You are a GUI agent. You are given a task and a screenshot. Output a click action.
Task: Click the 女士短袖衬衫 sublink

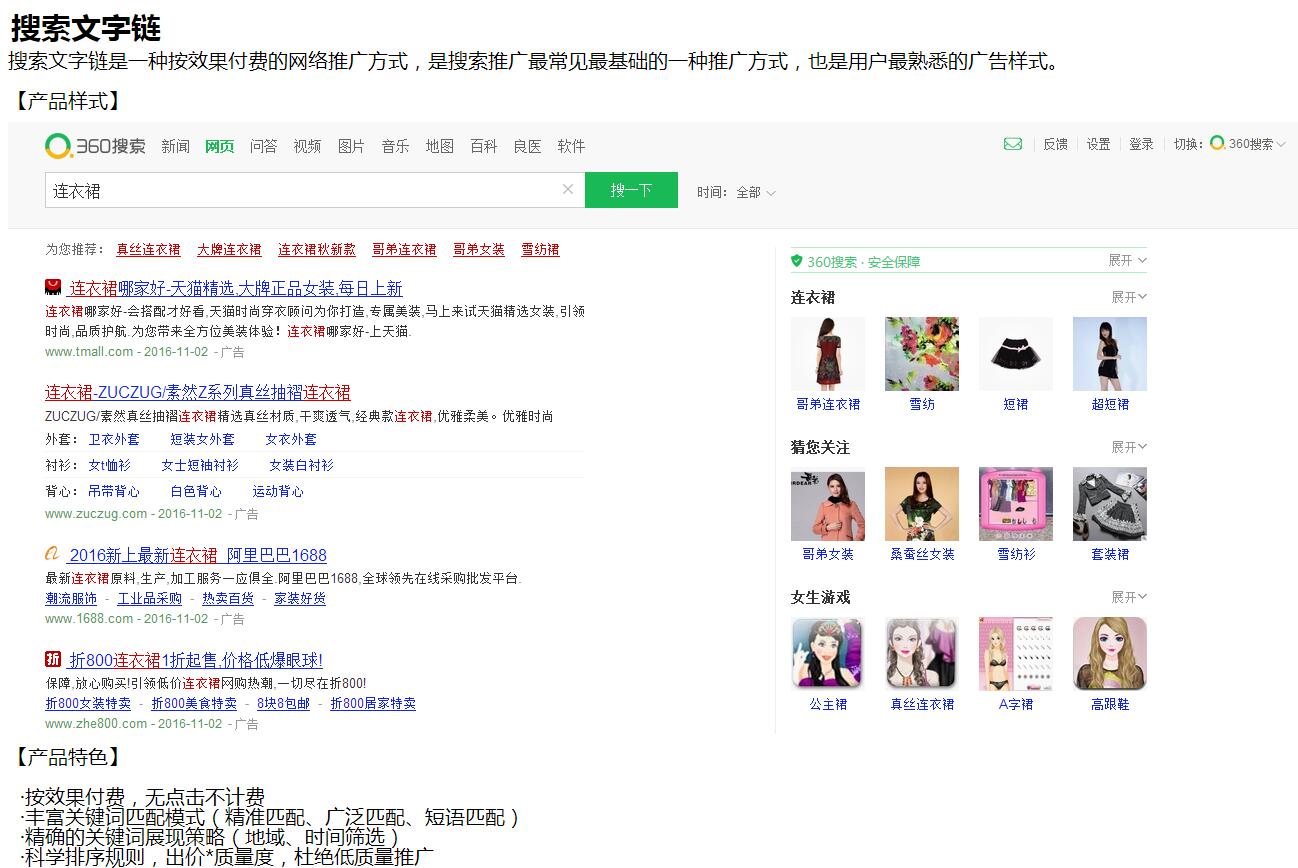(x=200, y=465)
